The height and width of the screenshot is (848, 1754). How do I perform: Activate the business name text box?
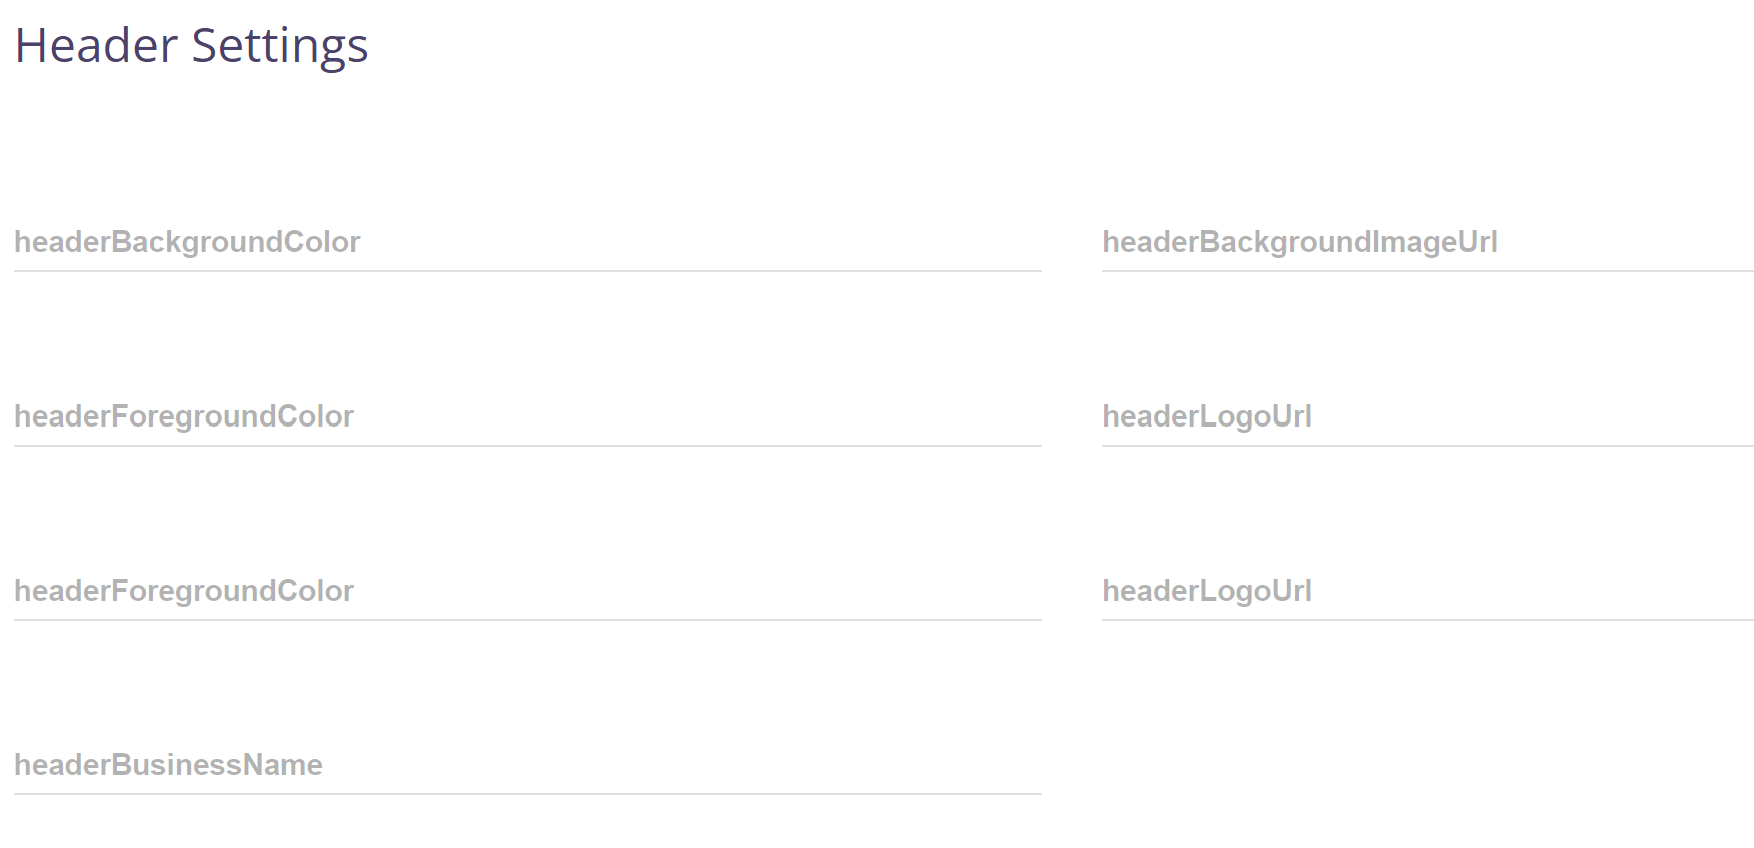pyautogui.click(x=528, y=765)
